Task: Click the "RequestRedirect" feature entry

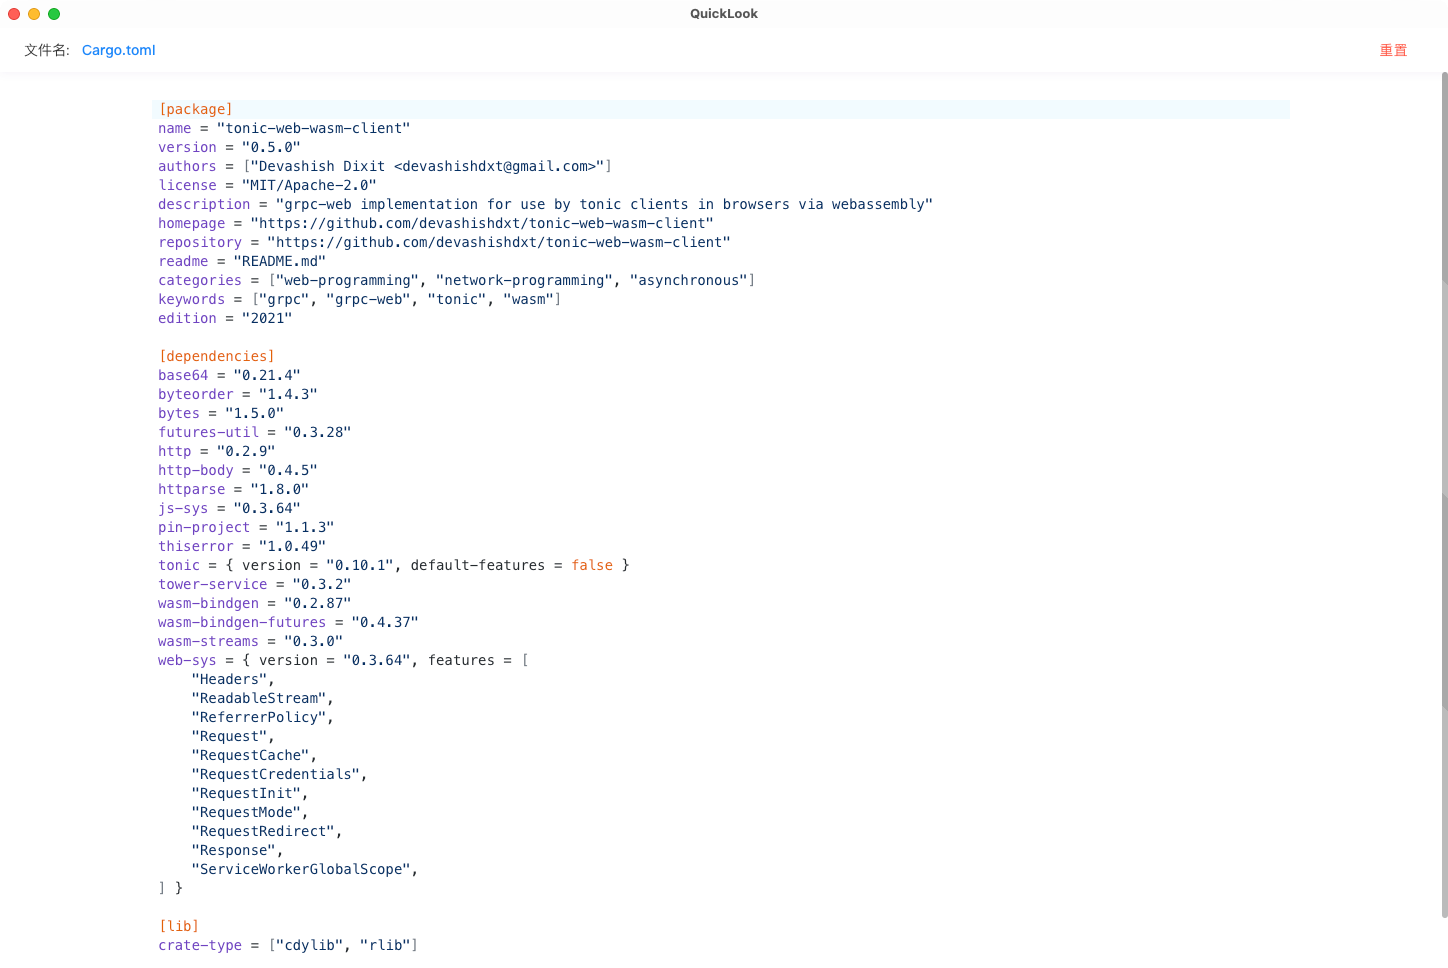Action: (x=267, y=832)
